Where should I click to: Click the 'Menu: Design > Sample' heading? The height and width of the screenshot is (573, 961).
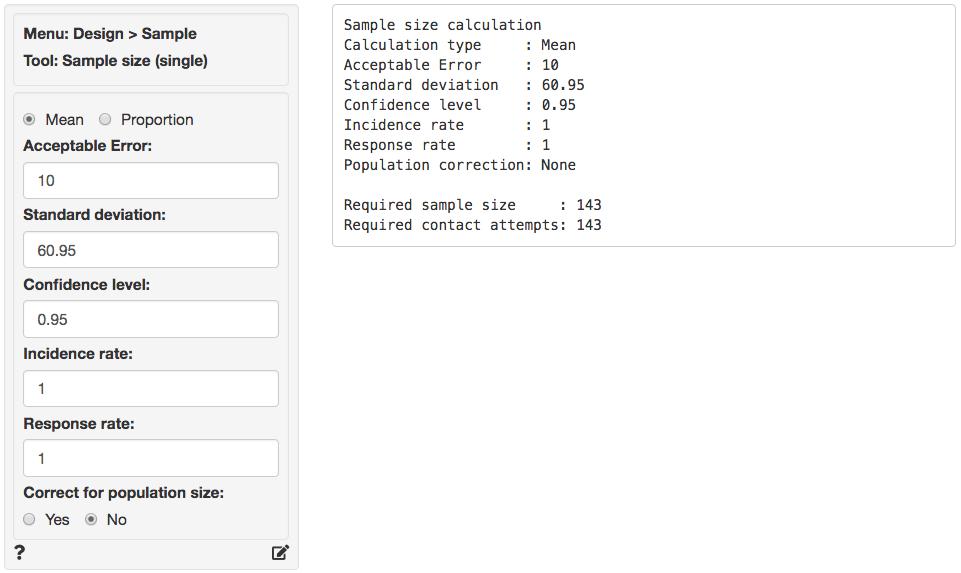(x=110, y=34)
